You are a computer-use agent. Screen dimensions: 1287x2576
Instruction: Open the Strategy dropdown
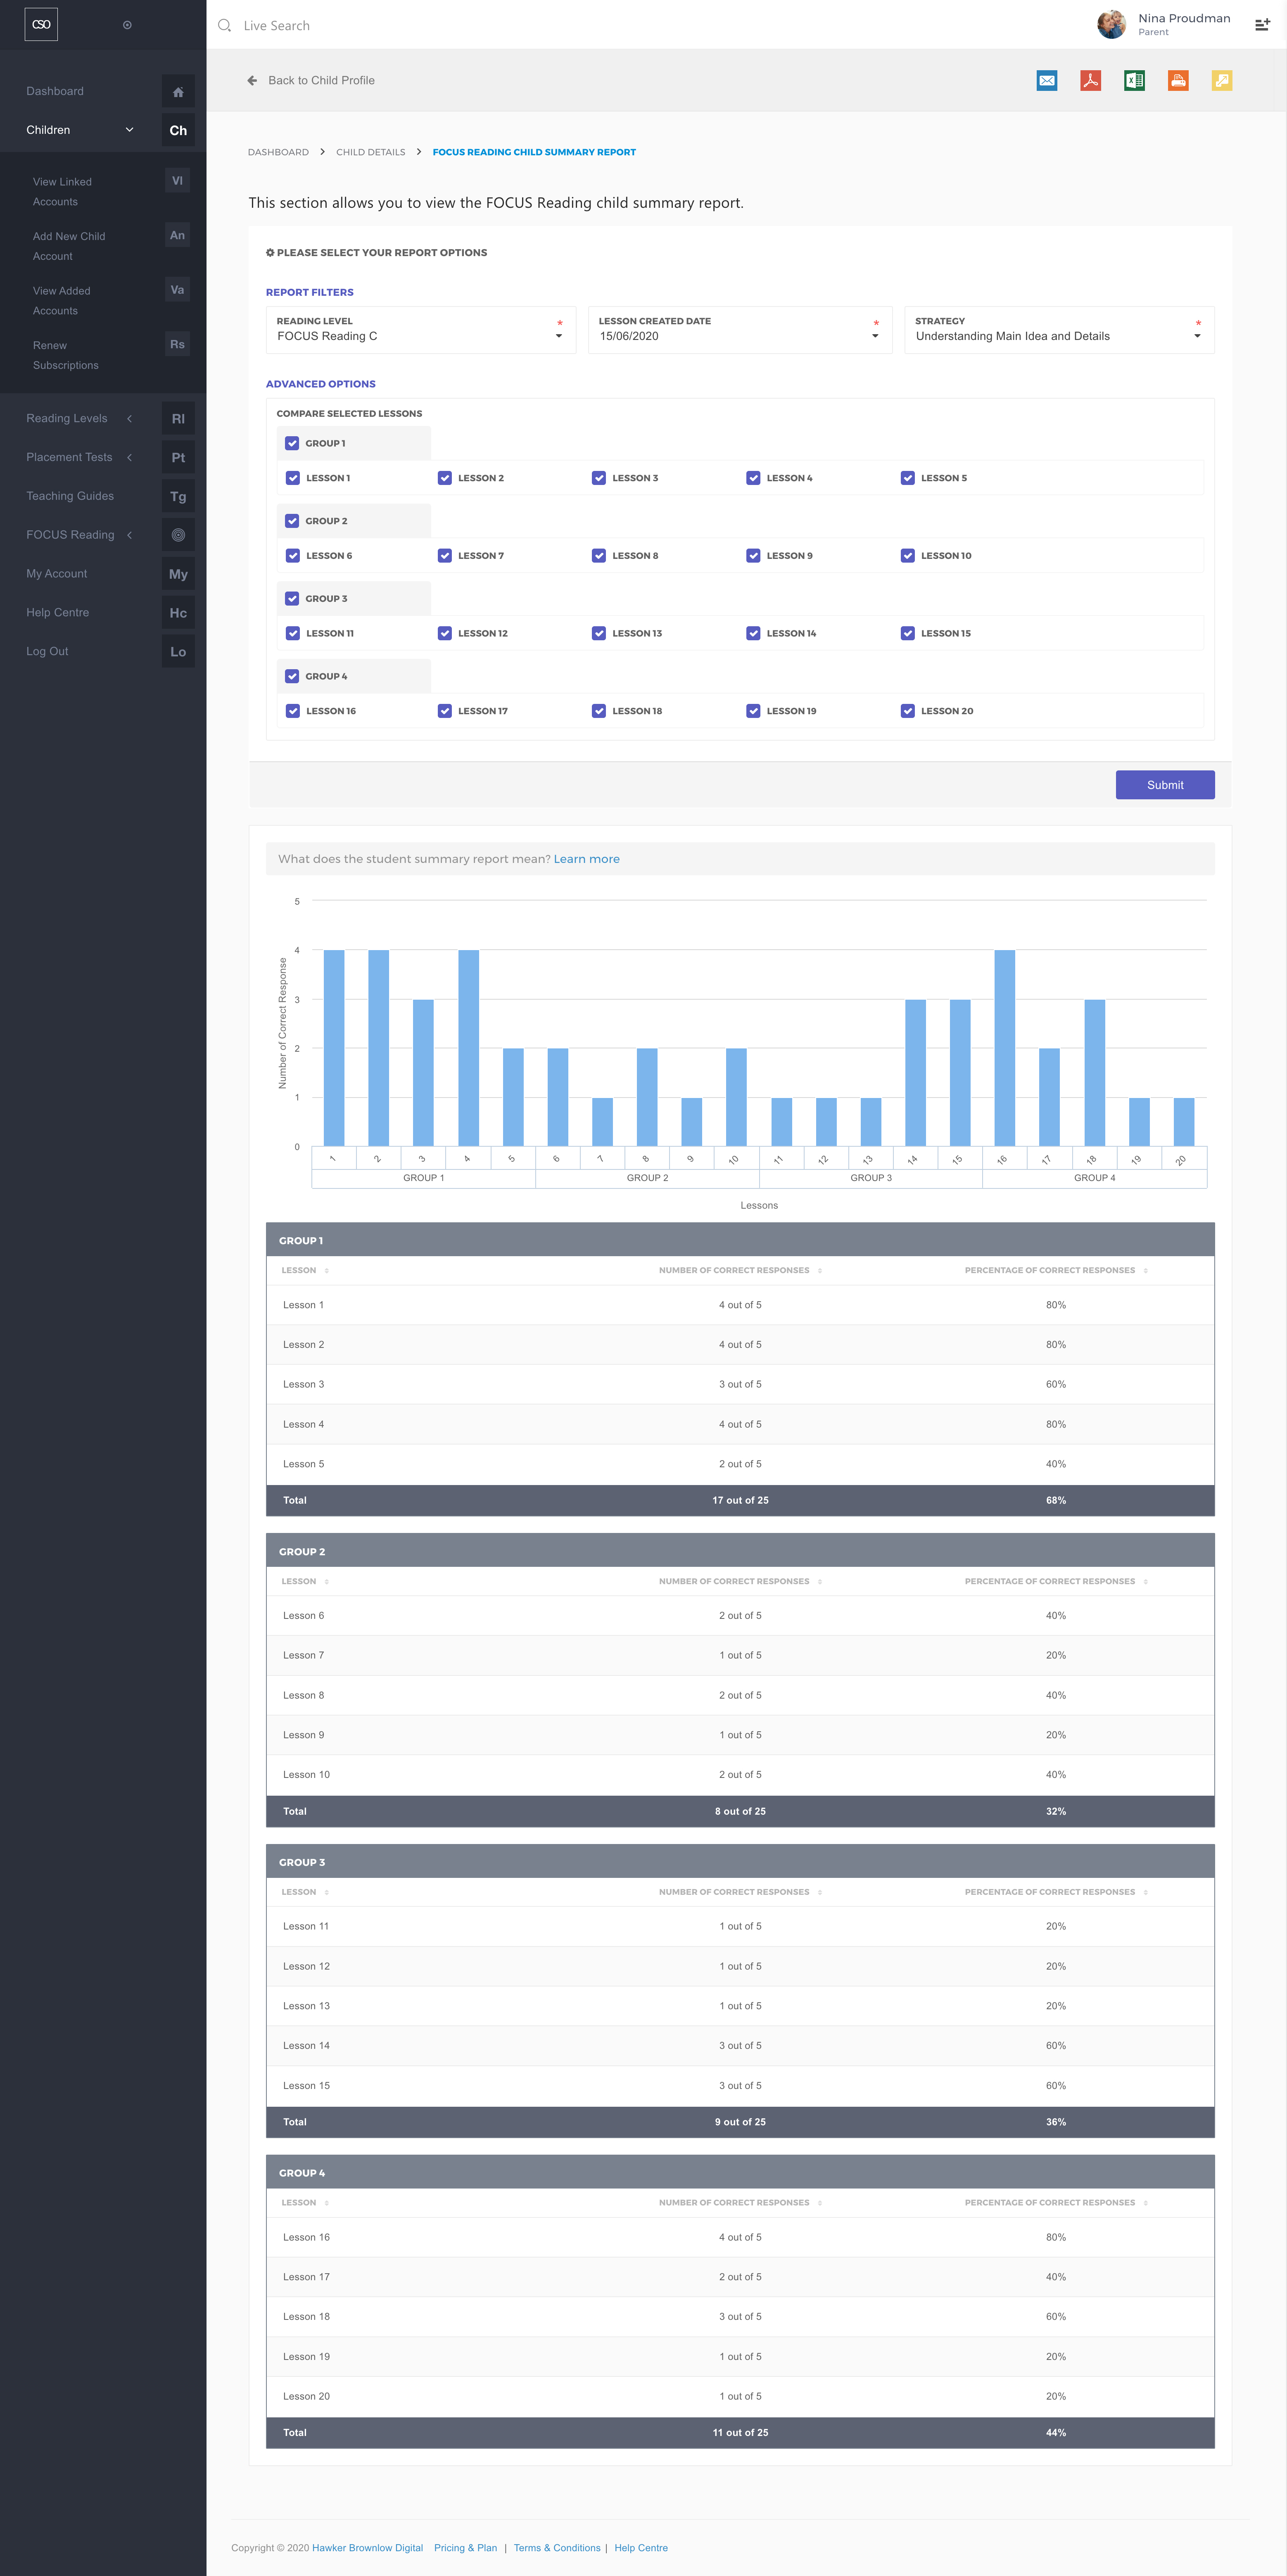coord(1059,330)
